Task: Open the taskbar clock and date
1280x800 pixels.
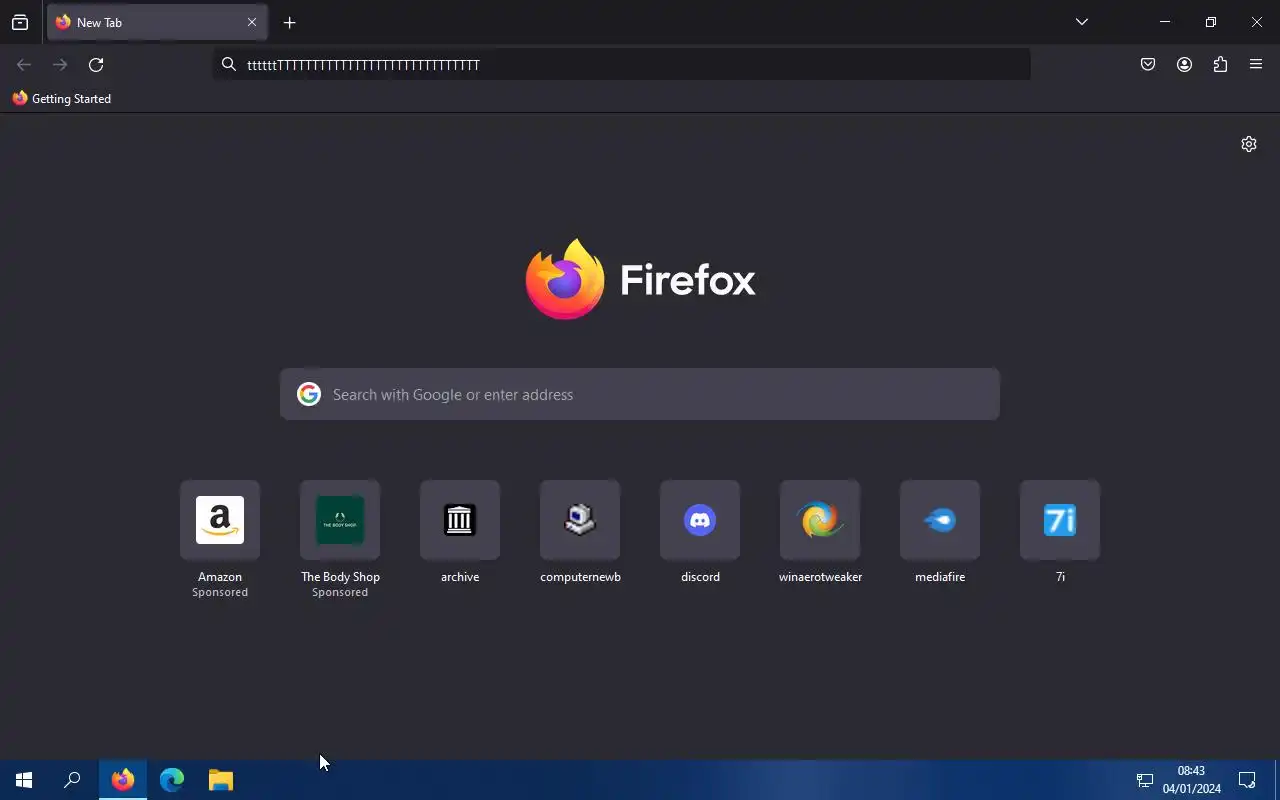Action: (1191, 780)
